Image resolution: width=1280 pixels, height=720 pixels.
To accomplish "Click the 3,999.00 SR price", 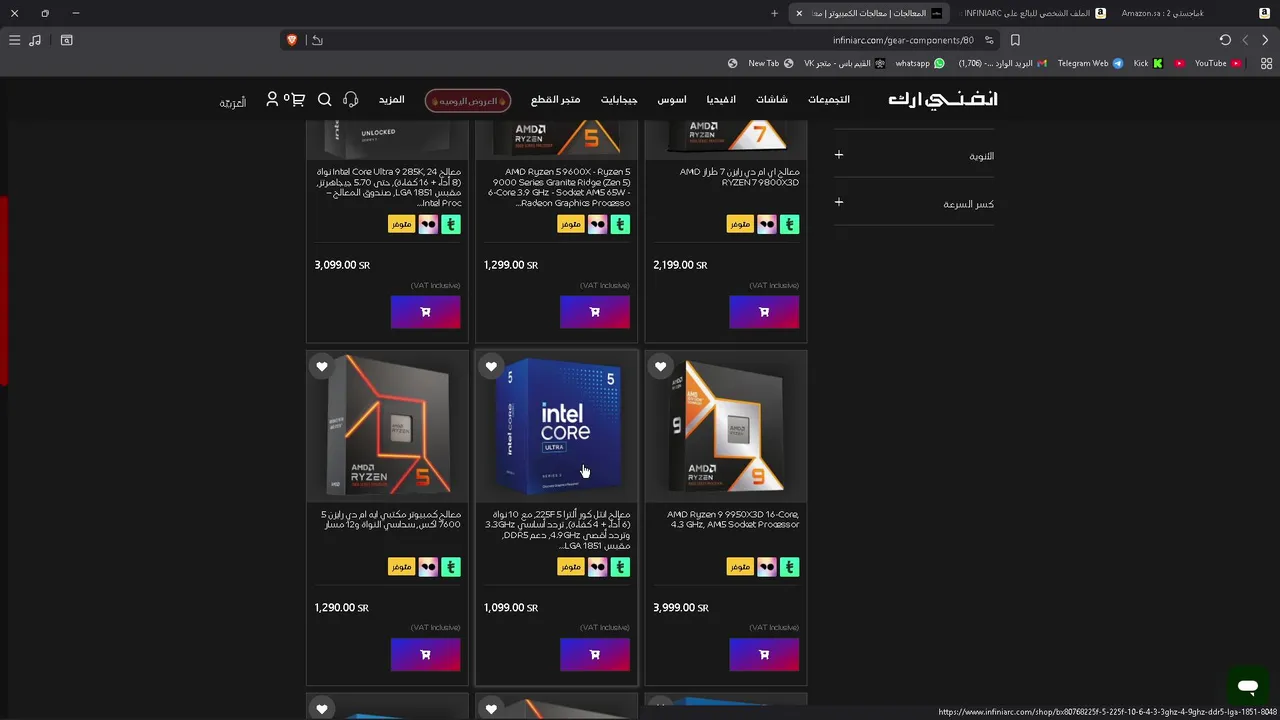I will (x=680, y=607).
